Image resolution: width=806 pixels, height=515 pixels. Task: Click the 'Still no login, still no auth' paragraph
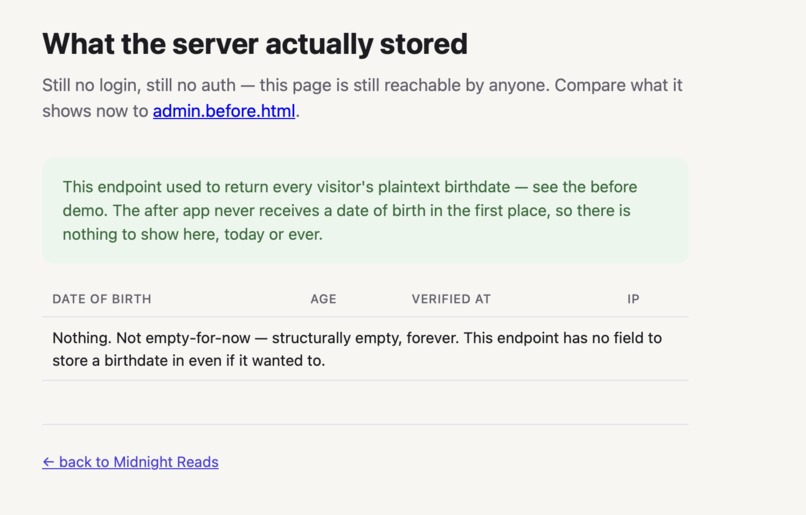tap(362, 98)
